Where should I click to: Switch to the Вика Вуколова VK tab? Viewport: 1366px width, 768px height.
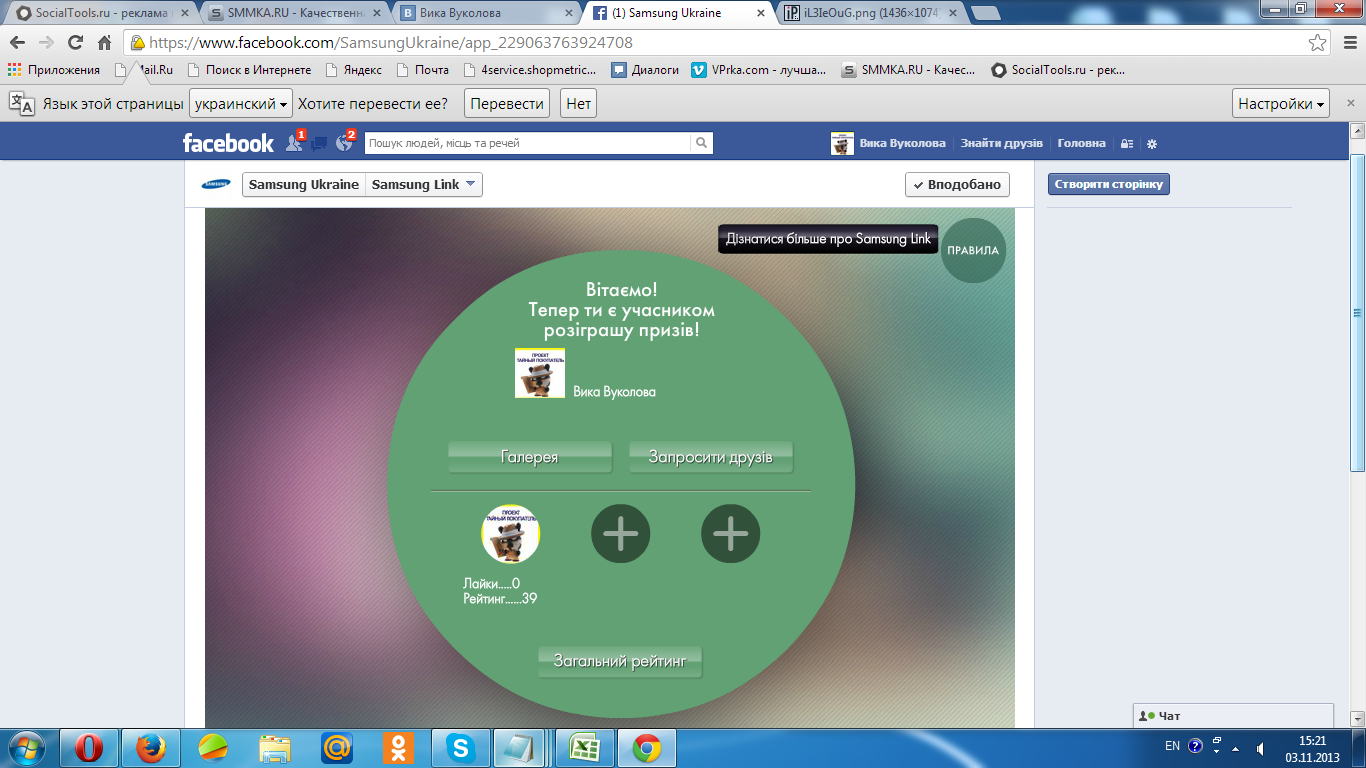coord(485,13)
